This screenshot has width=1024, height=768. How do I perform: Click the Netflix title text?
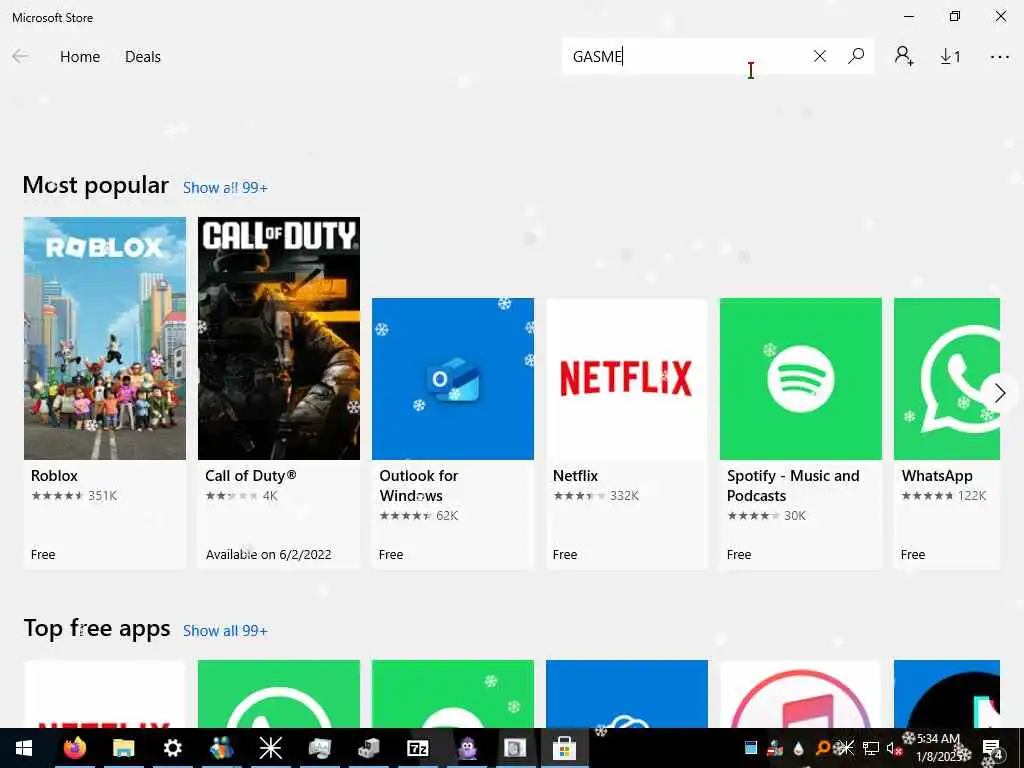click(575, 476)
